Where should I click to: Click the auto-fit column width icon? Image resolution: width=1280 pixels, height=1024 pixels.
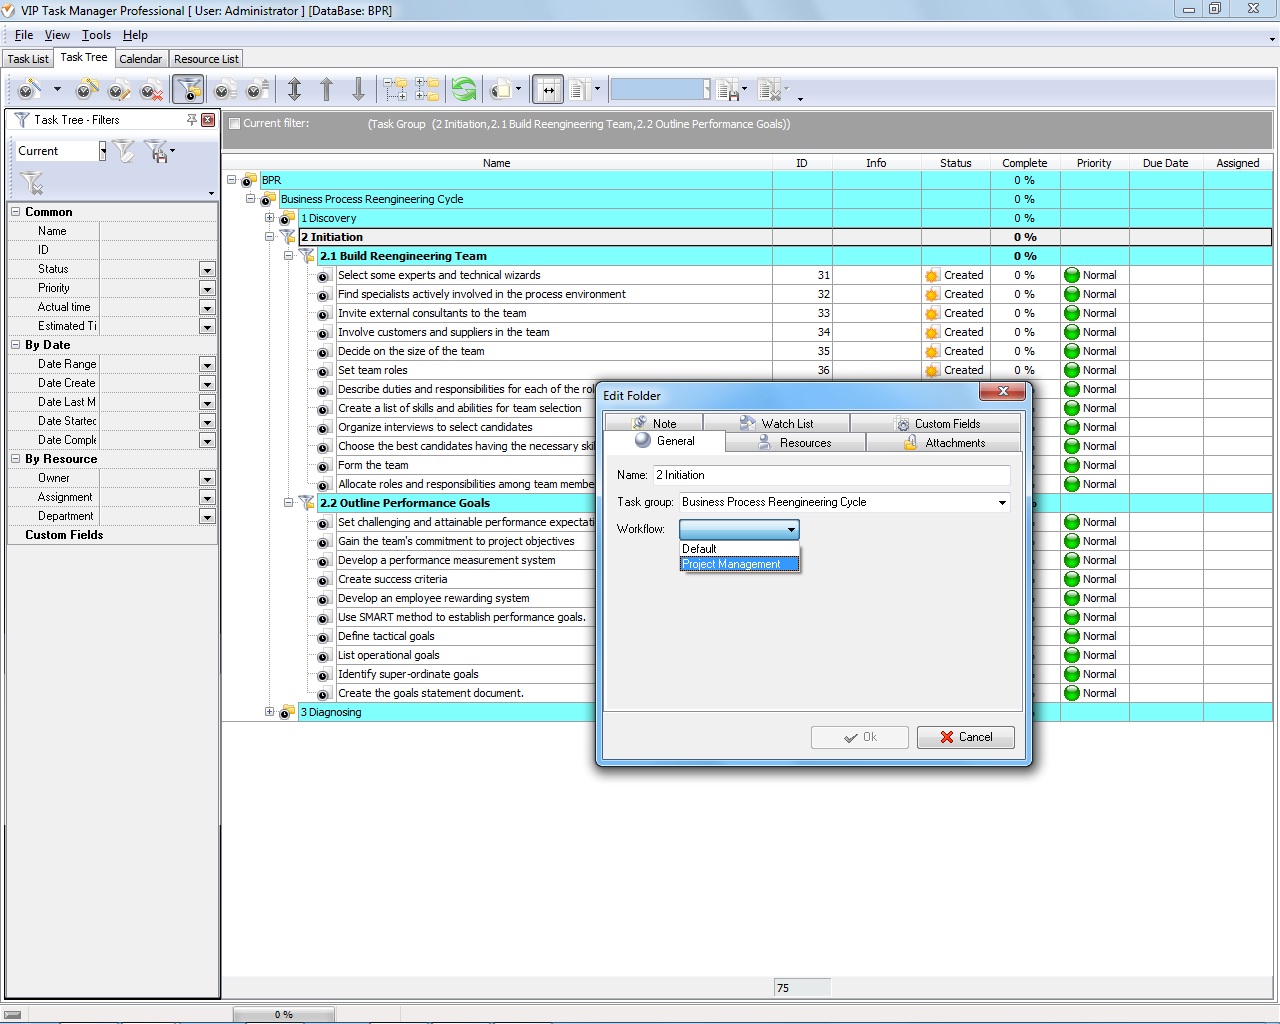coord(547,90)
